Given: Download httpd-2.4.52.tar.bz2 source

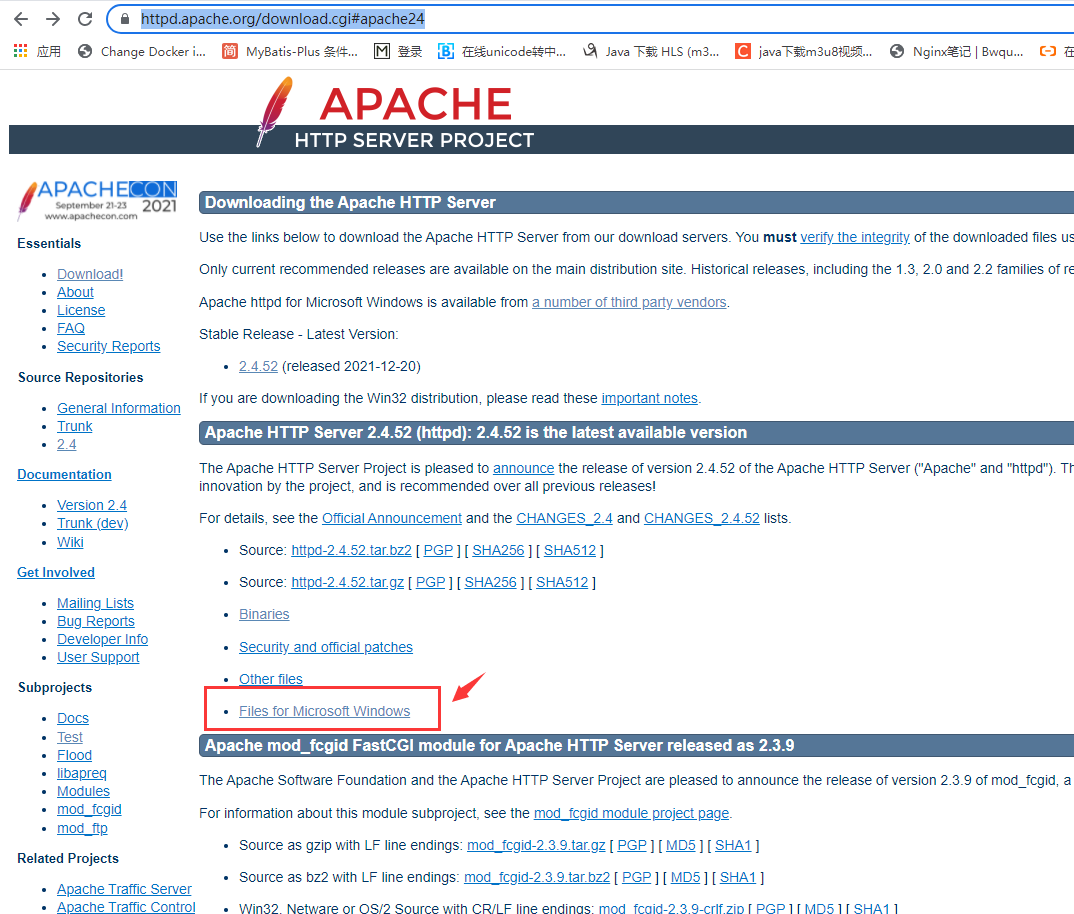Looking at the screenshot, I should [351, 550].
